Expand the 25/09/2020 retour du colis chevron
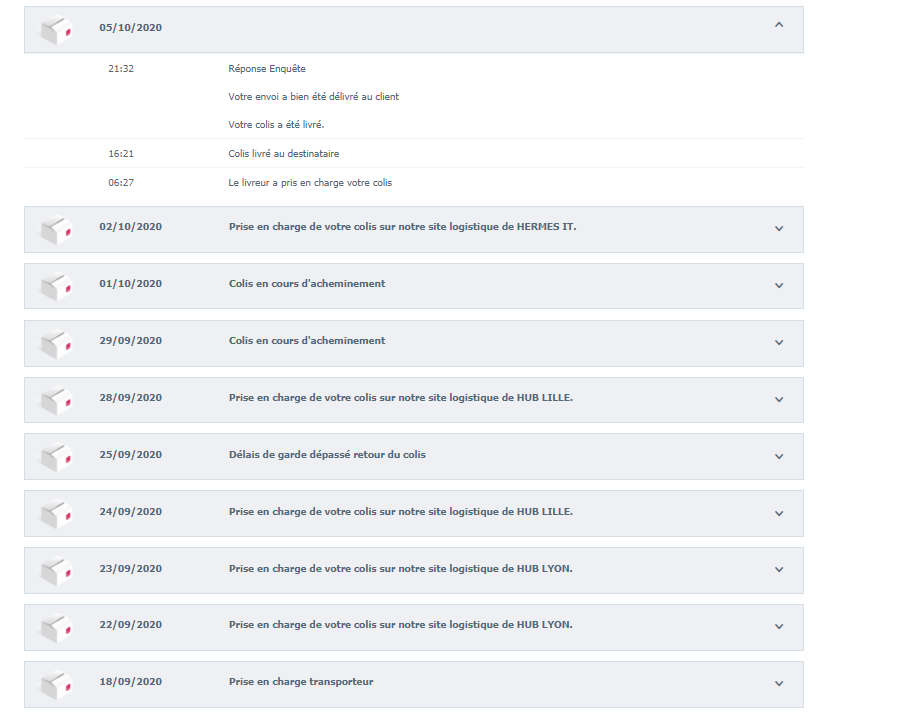 tap(779, 456)
